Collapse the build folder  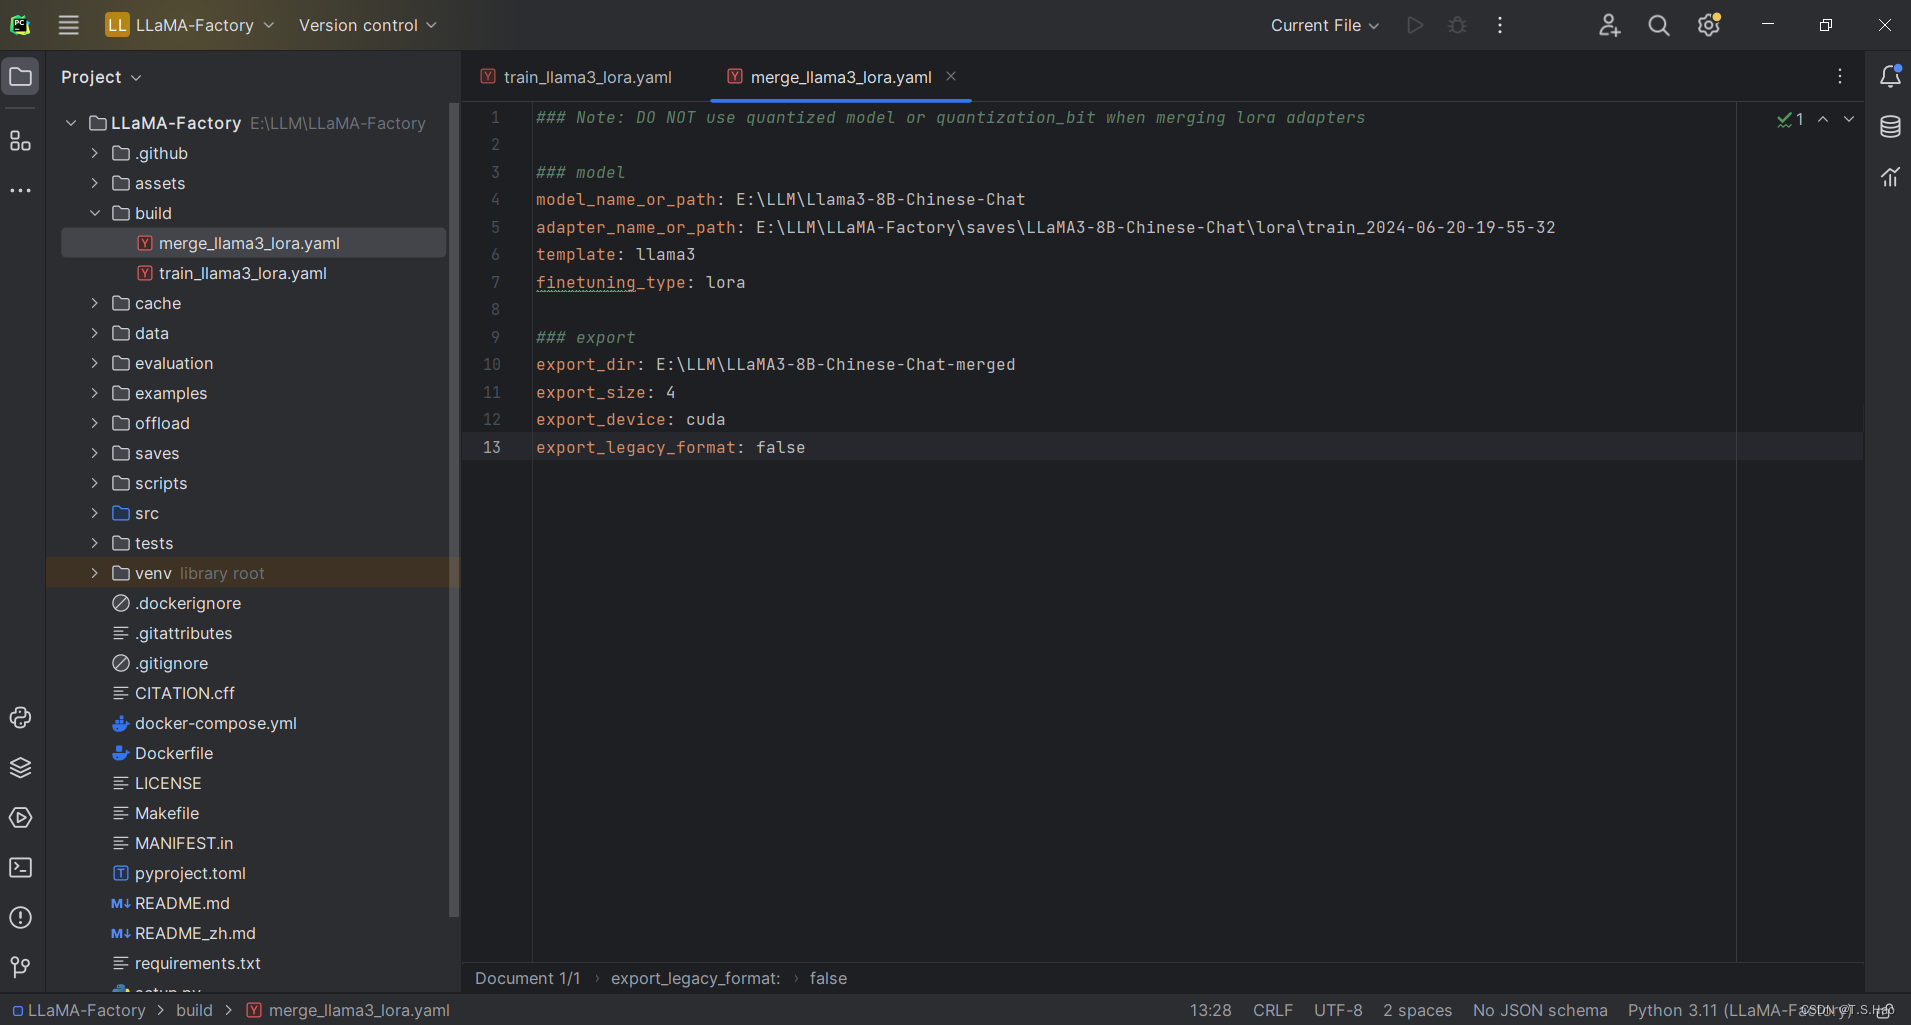tap(95, 213)
